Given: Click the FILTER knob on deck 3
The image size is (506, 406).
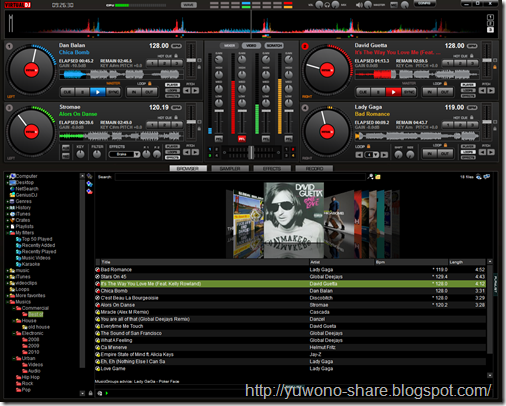Looking at the screenshot, I should click(97, 154).
